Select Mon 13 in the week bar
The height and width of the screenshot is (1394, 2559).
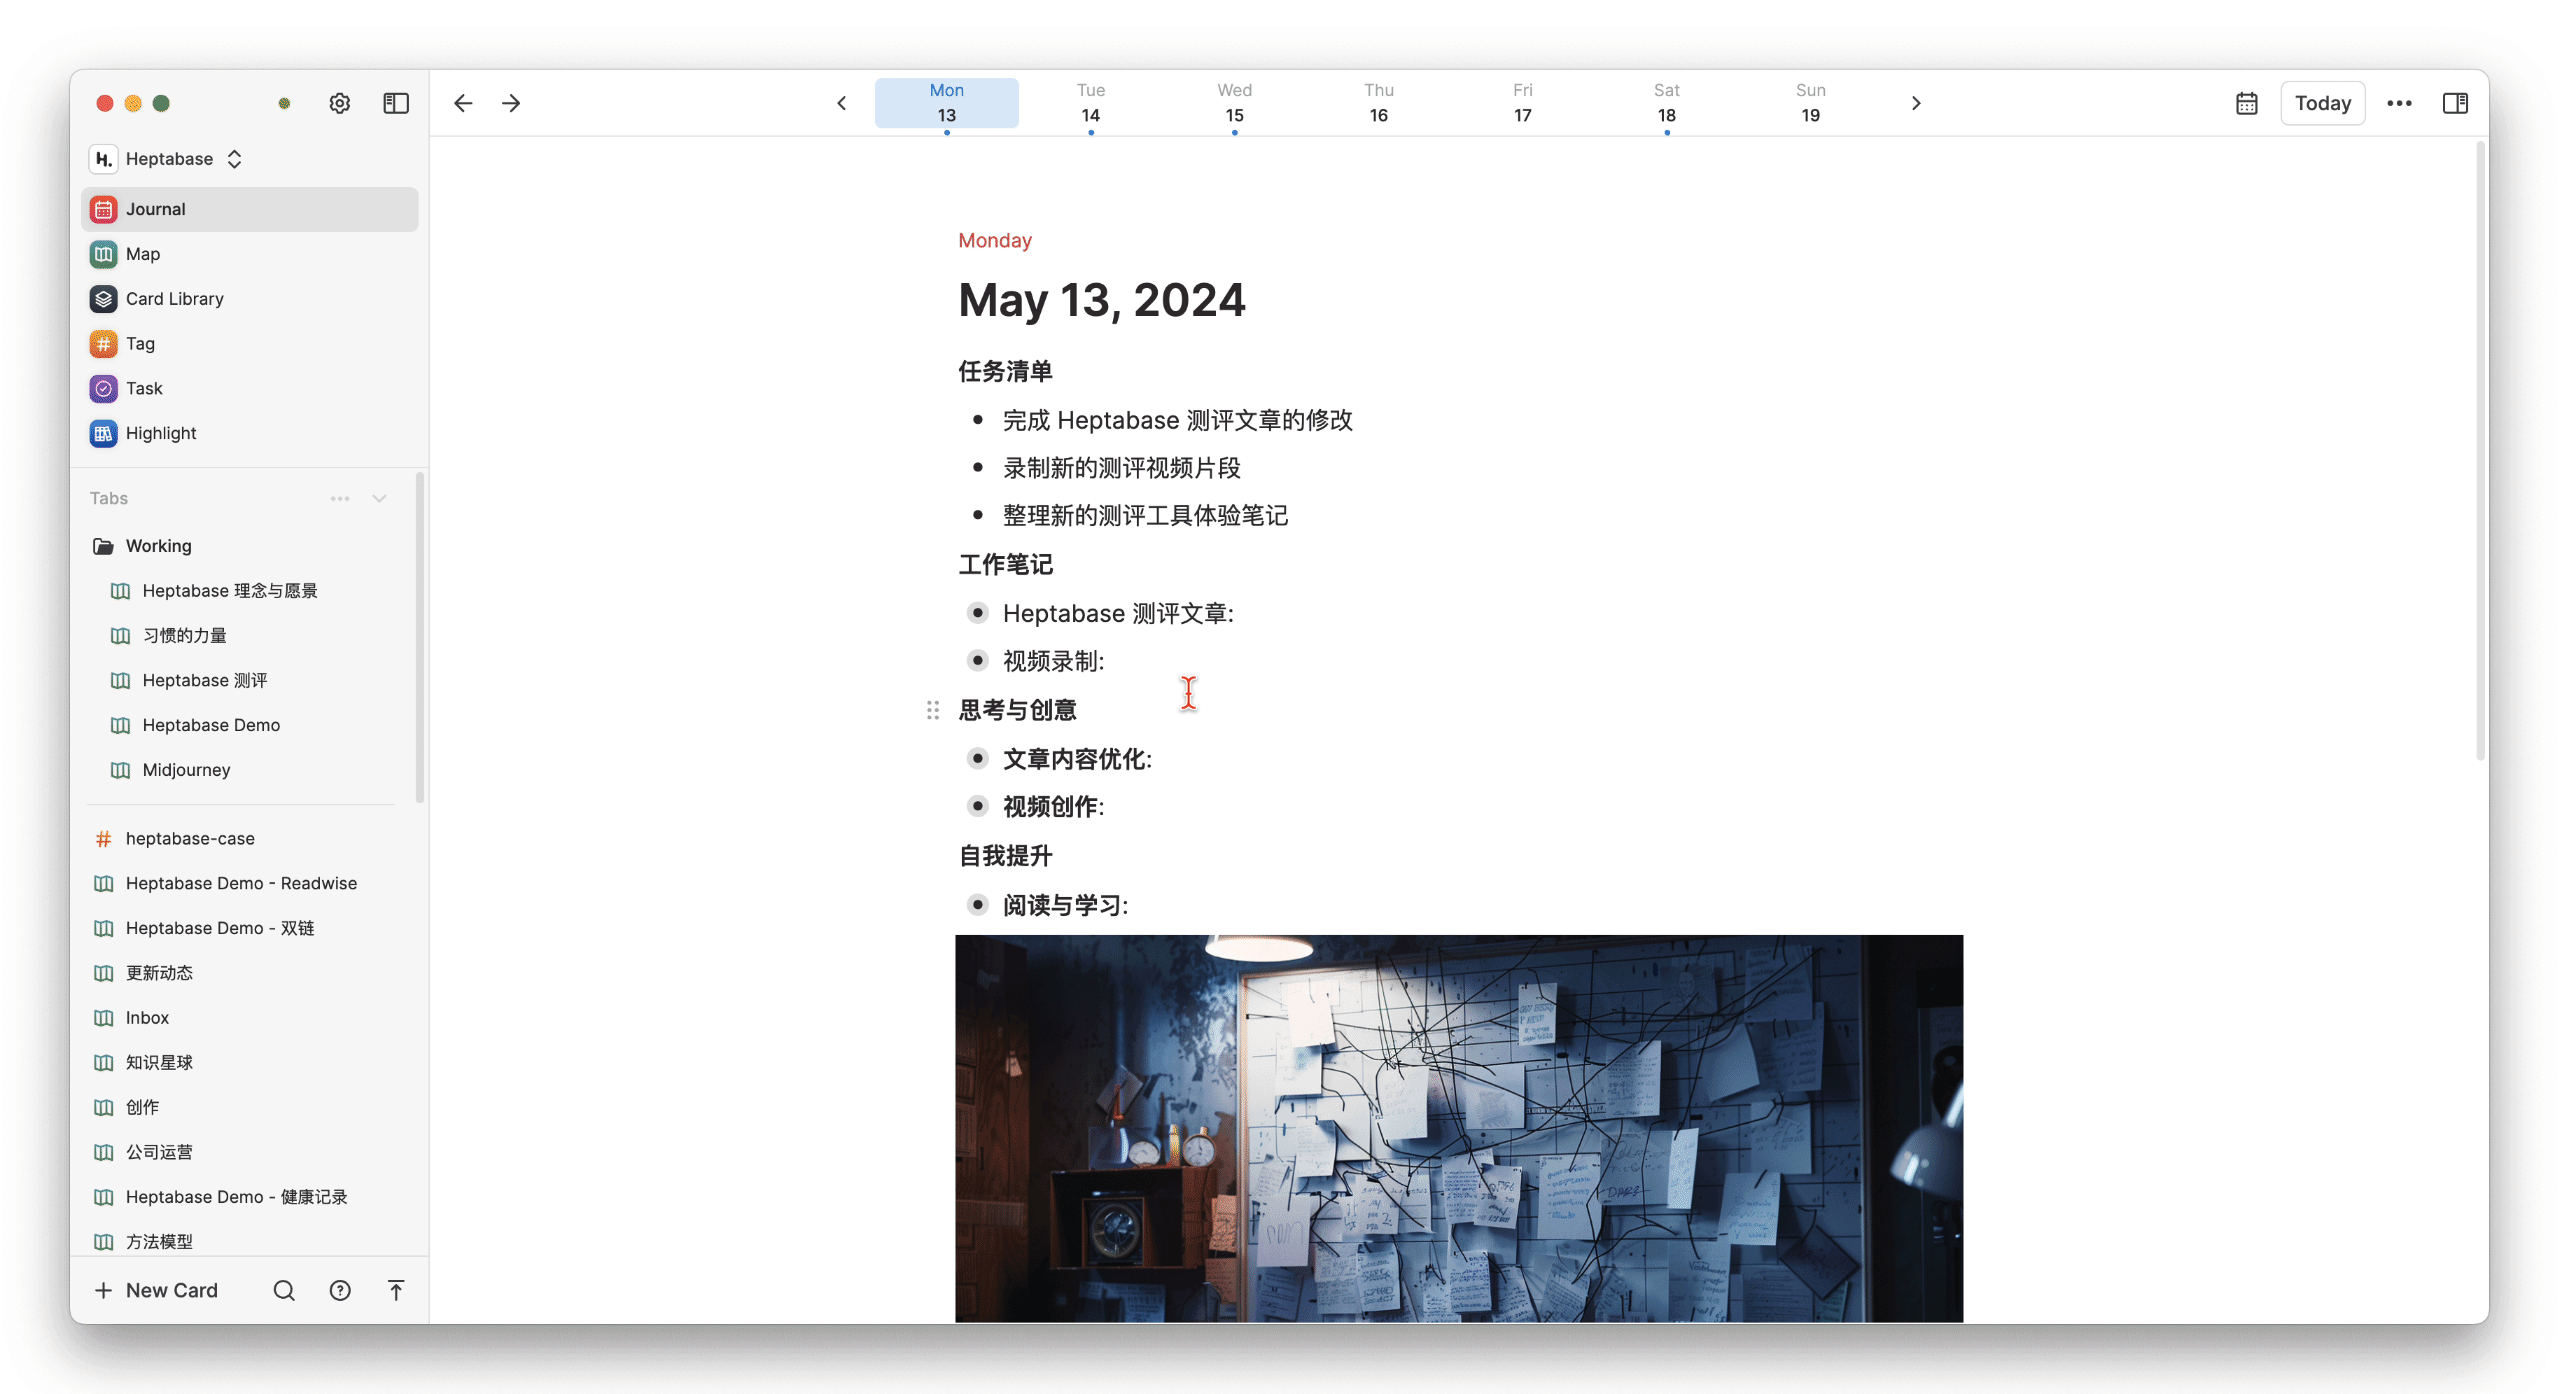tap(946, 103)
